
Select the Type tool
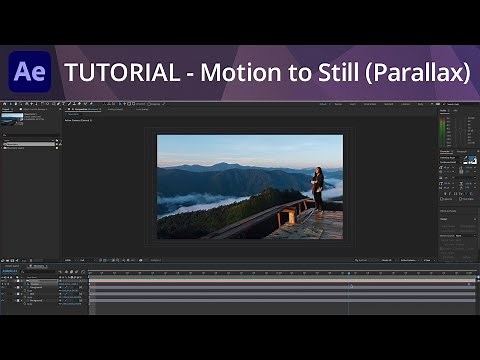click(x=63, y=104)
